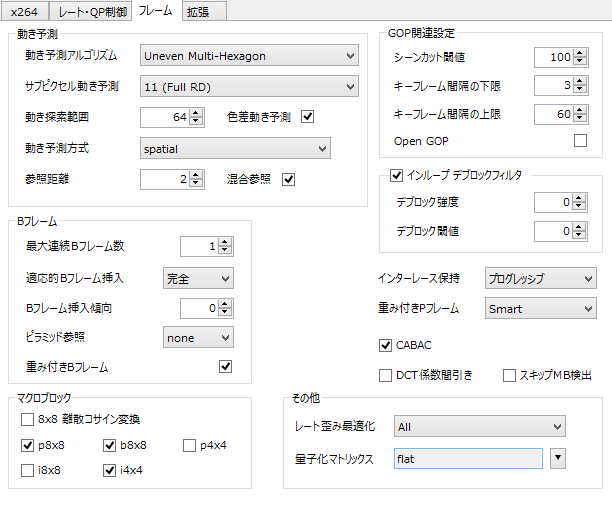Decrease キーフレーム間隔の上限 with down arrow

[x=580, y=119]
